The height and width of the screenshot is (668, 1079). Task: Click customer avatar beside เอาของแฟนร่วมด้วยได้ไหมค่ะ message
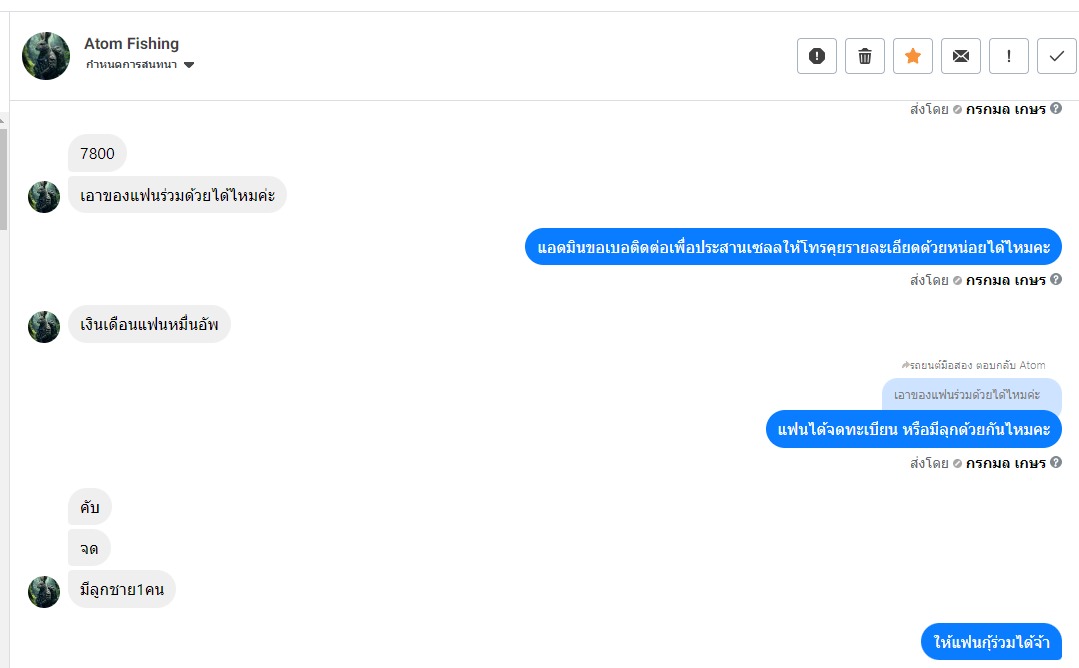44,196
